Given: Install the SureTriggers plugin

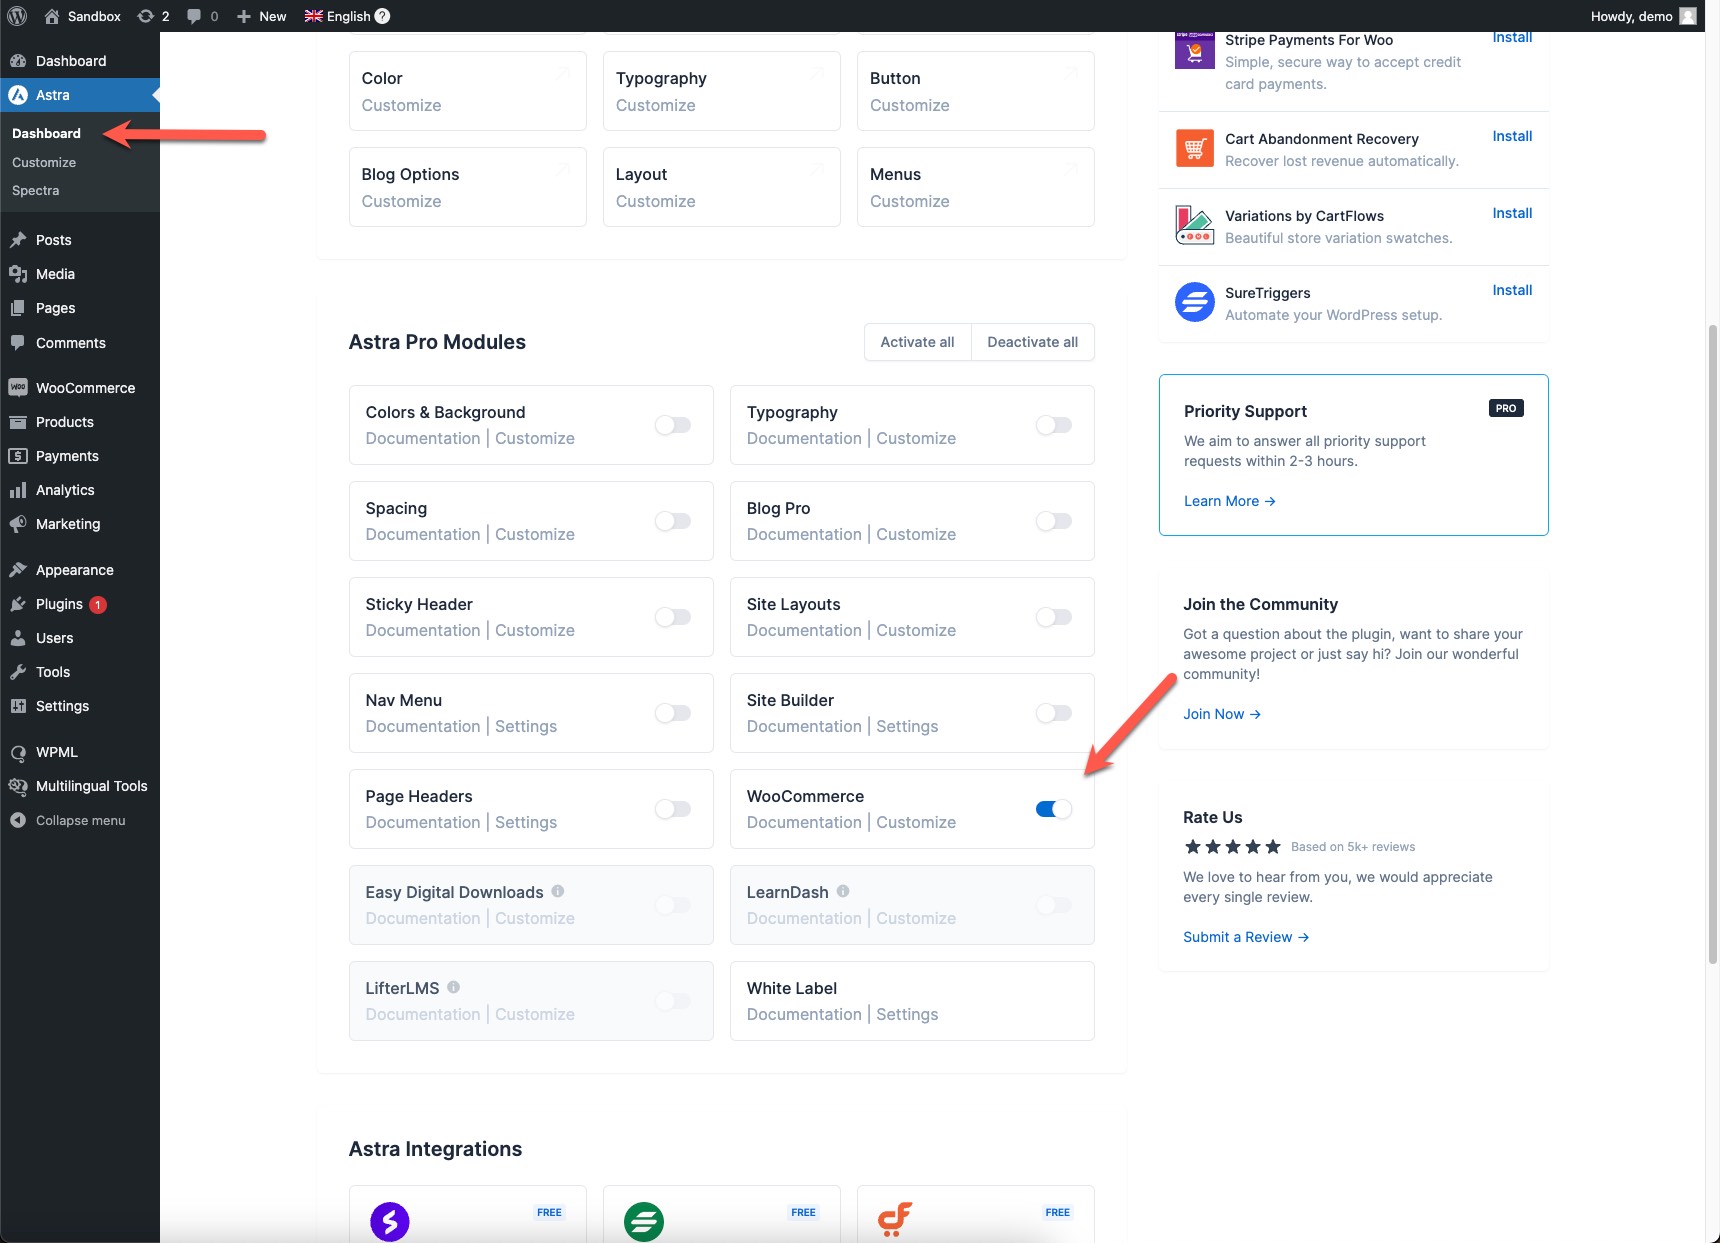Looking at the screenshot, I should point(1512,290).
